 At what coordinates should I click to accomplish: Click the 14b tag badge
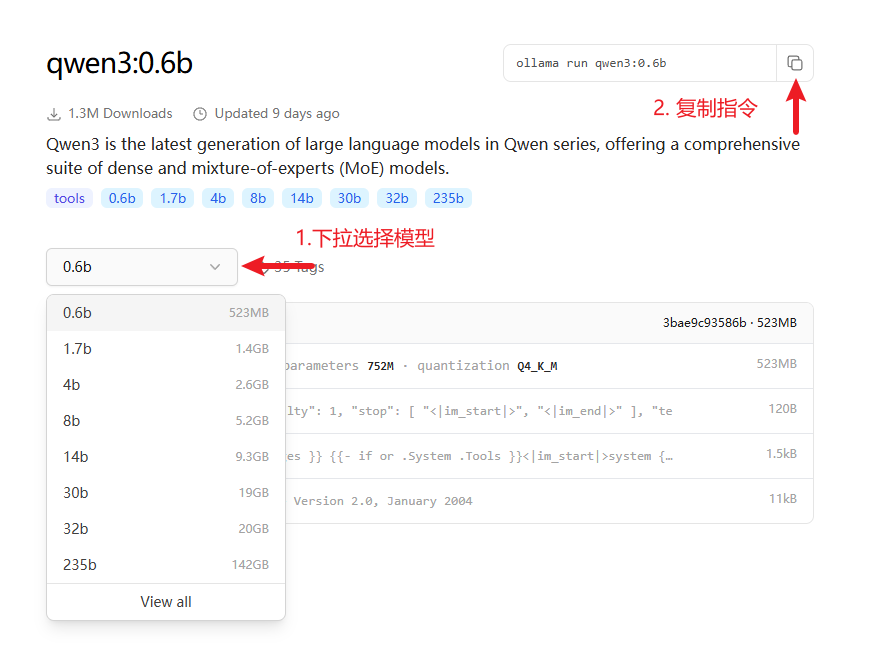(302, 198)
